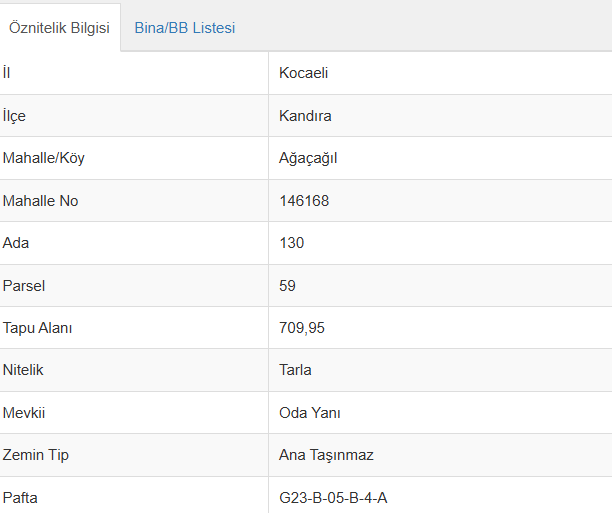Click the Mevkii value Oda Yanı
Viewport: 612px width, 513px height.
click(310, 413)
